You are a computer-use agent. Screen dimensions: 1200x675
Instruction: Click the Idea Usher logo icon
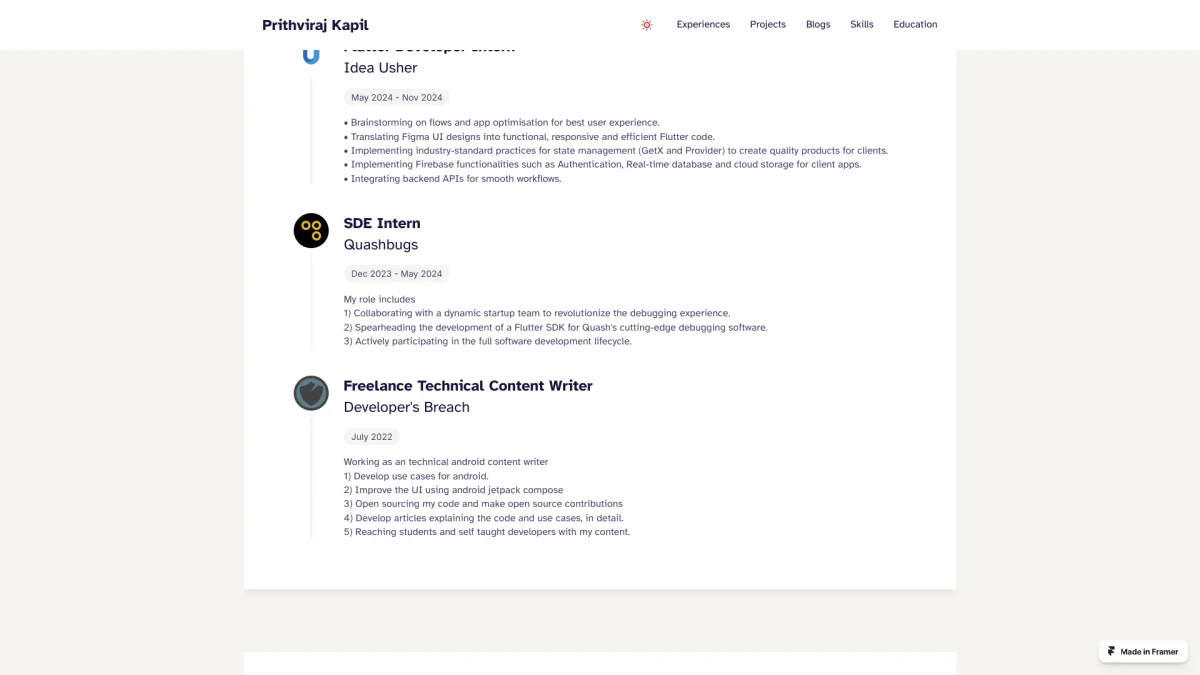(311, 56)
